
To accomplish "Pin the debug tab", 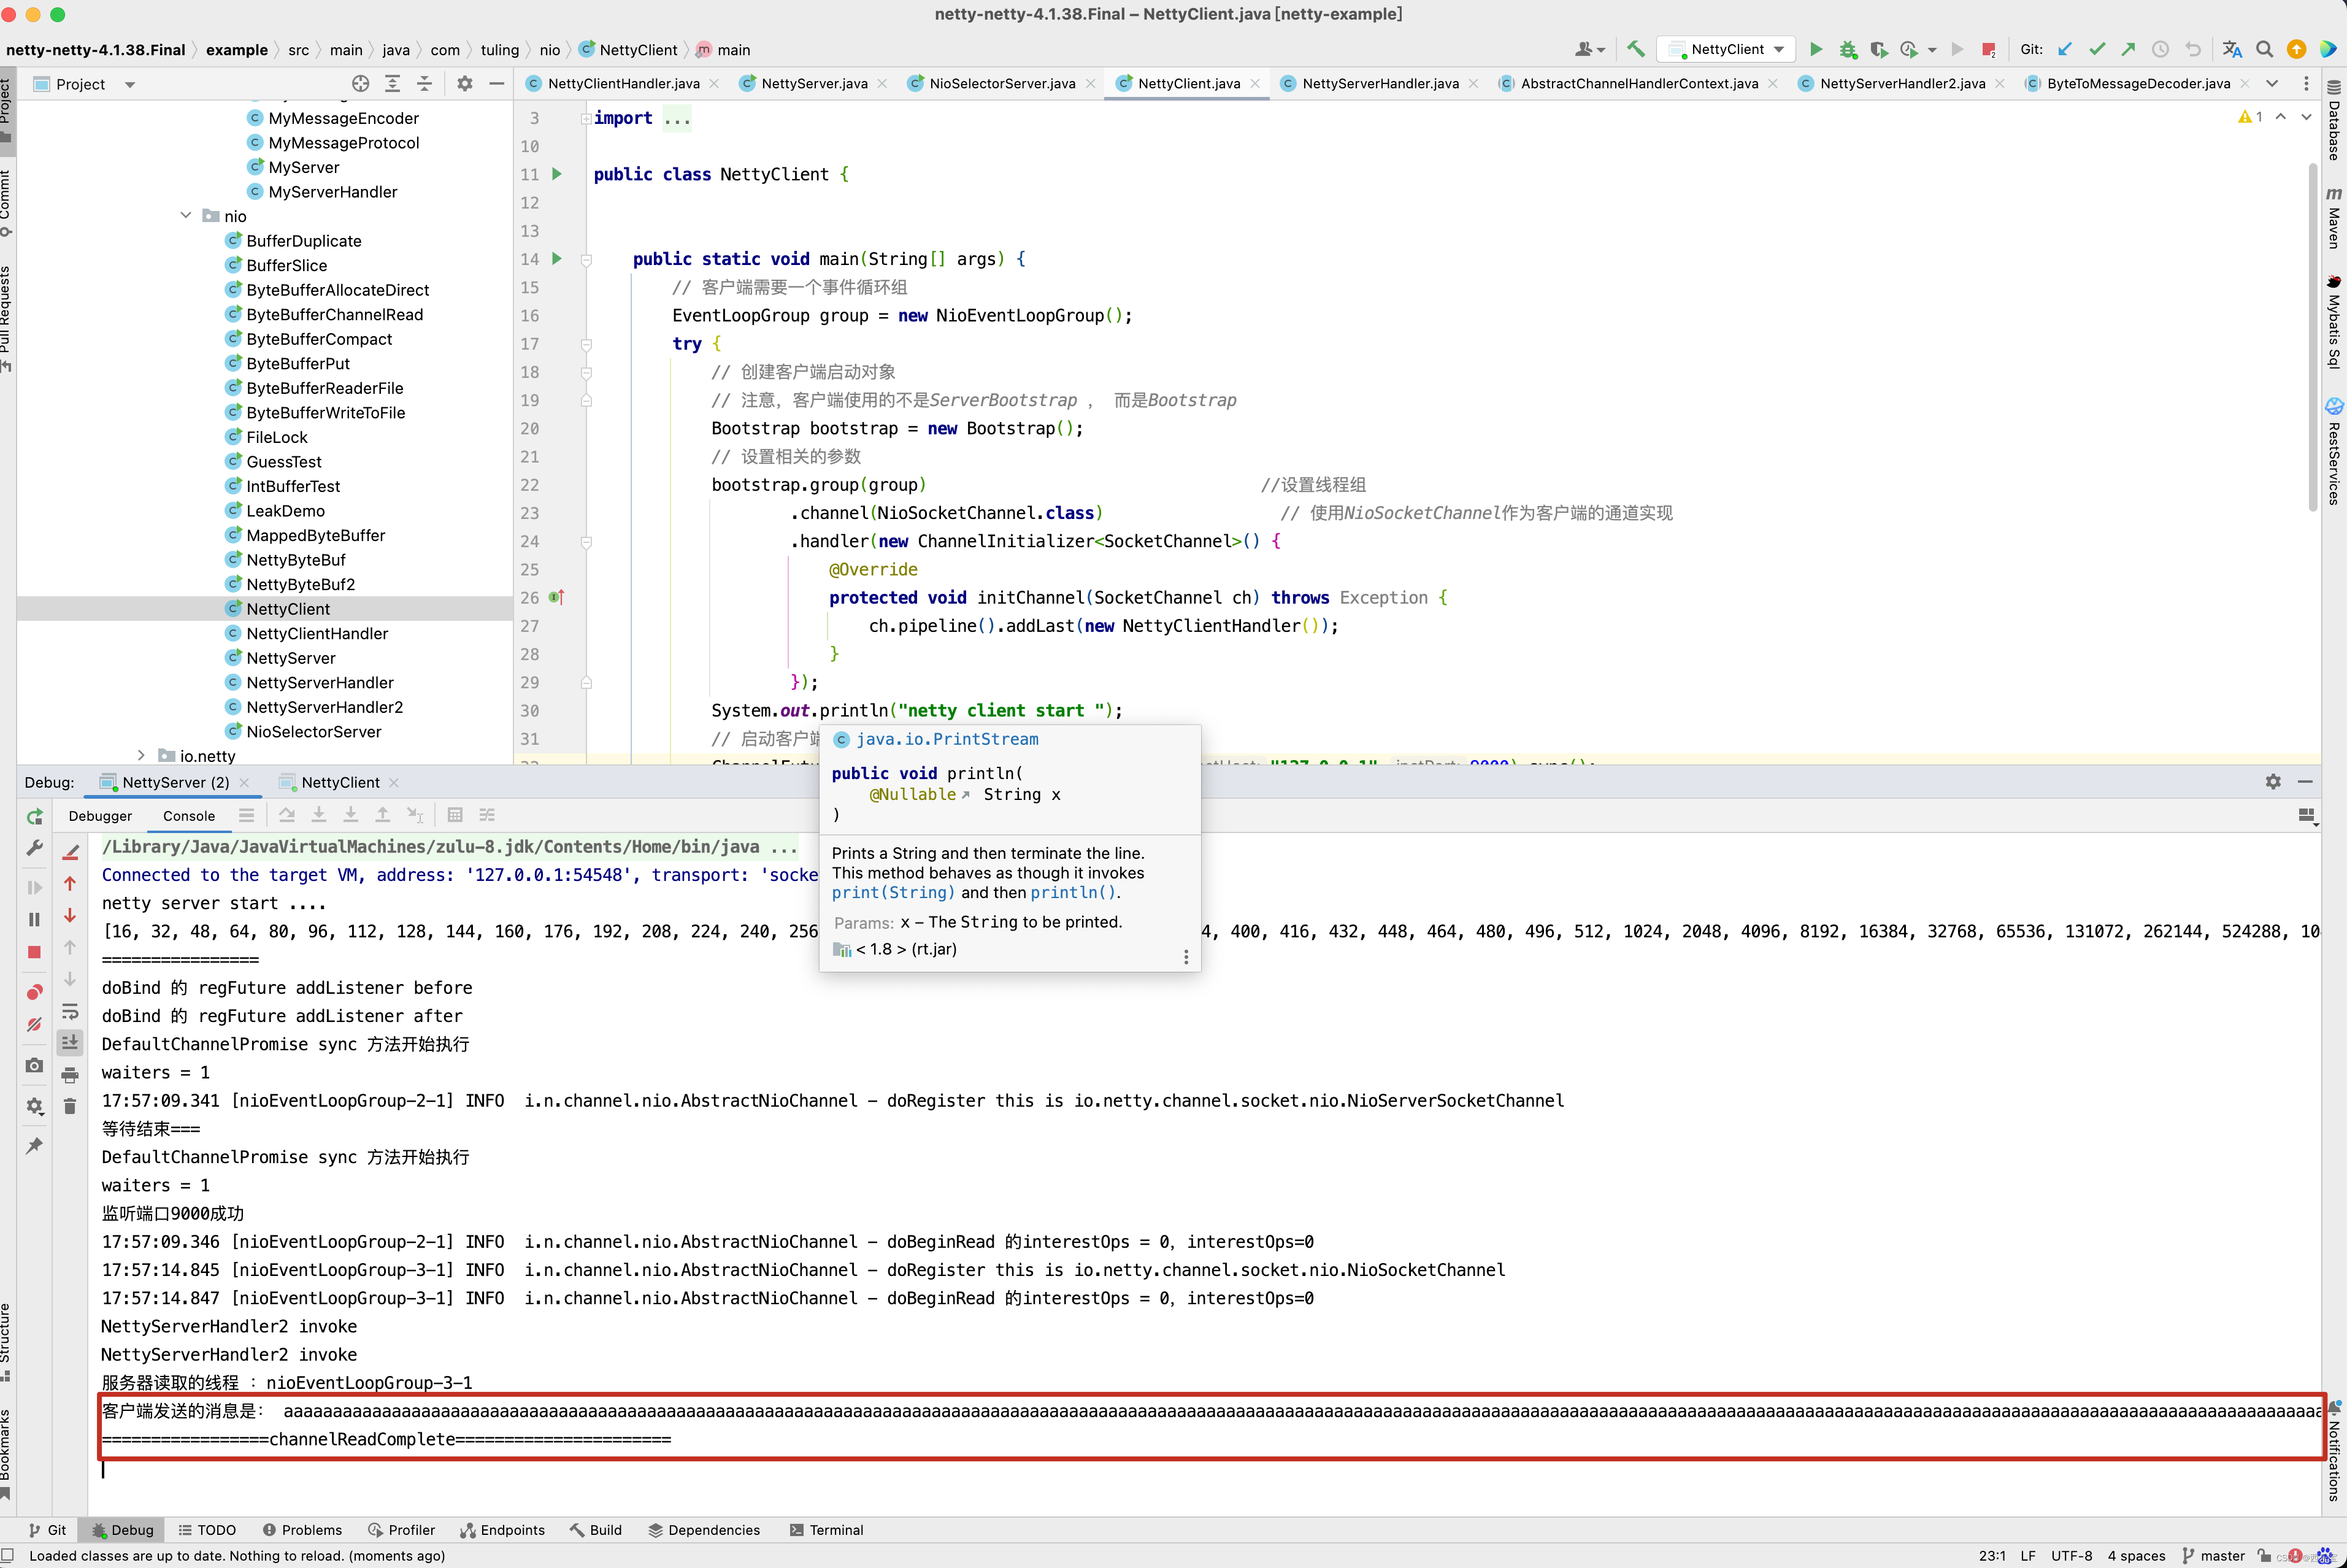I will coord(34,1145).
